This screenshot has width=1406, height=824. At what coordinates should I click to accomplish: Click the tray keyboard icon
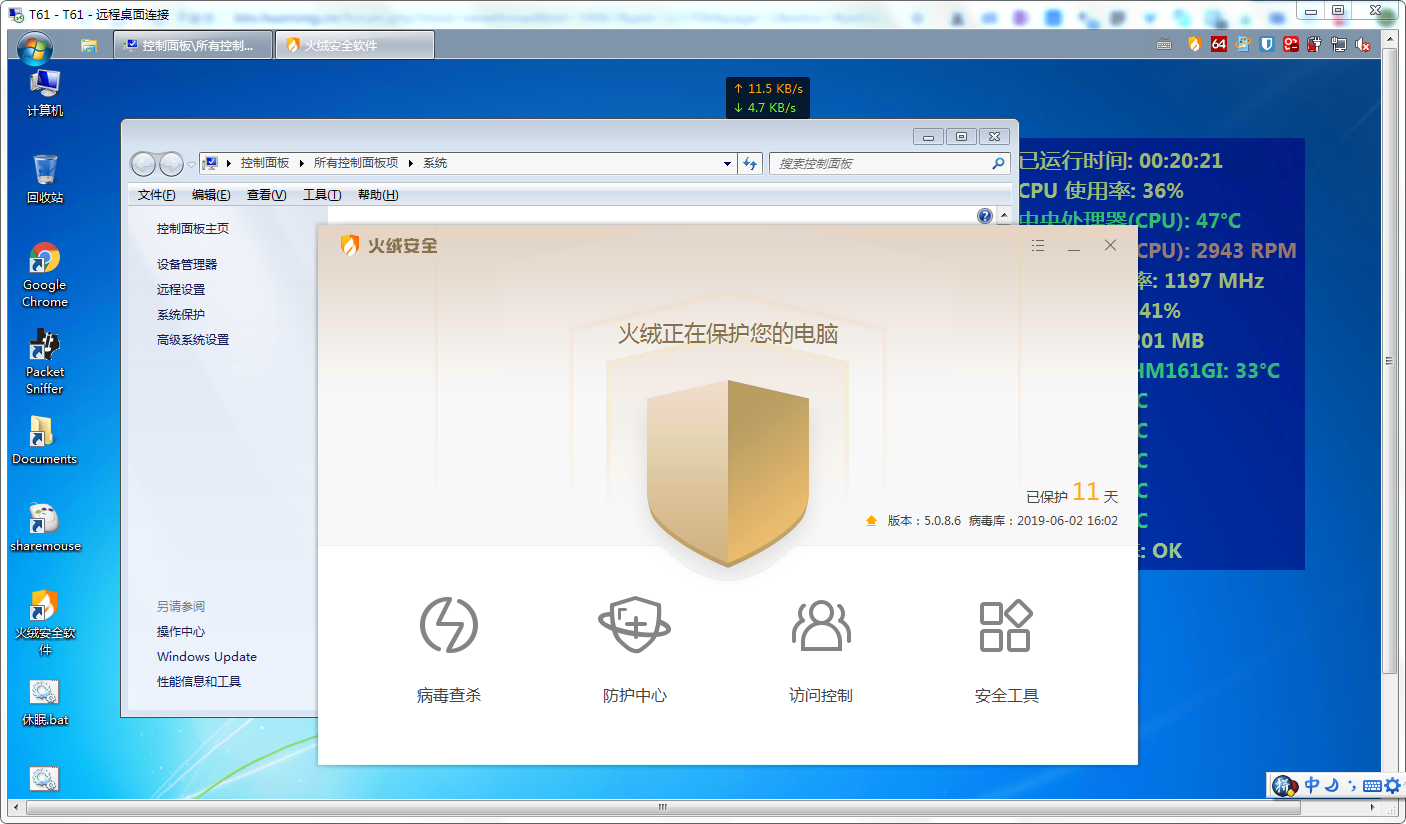coord(1164,44)
